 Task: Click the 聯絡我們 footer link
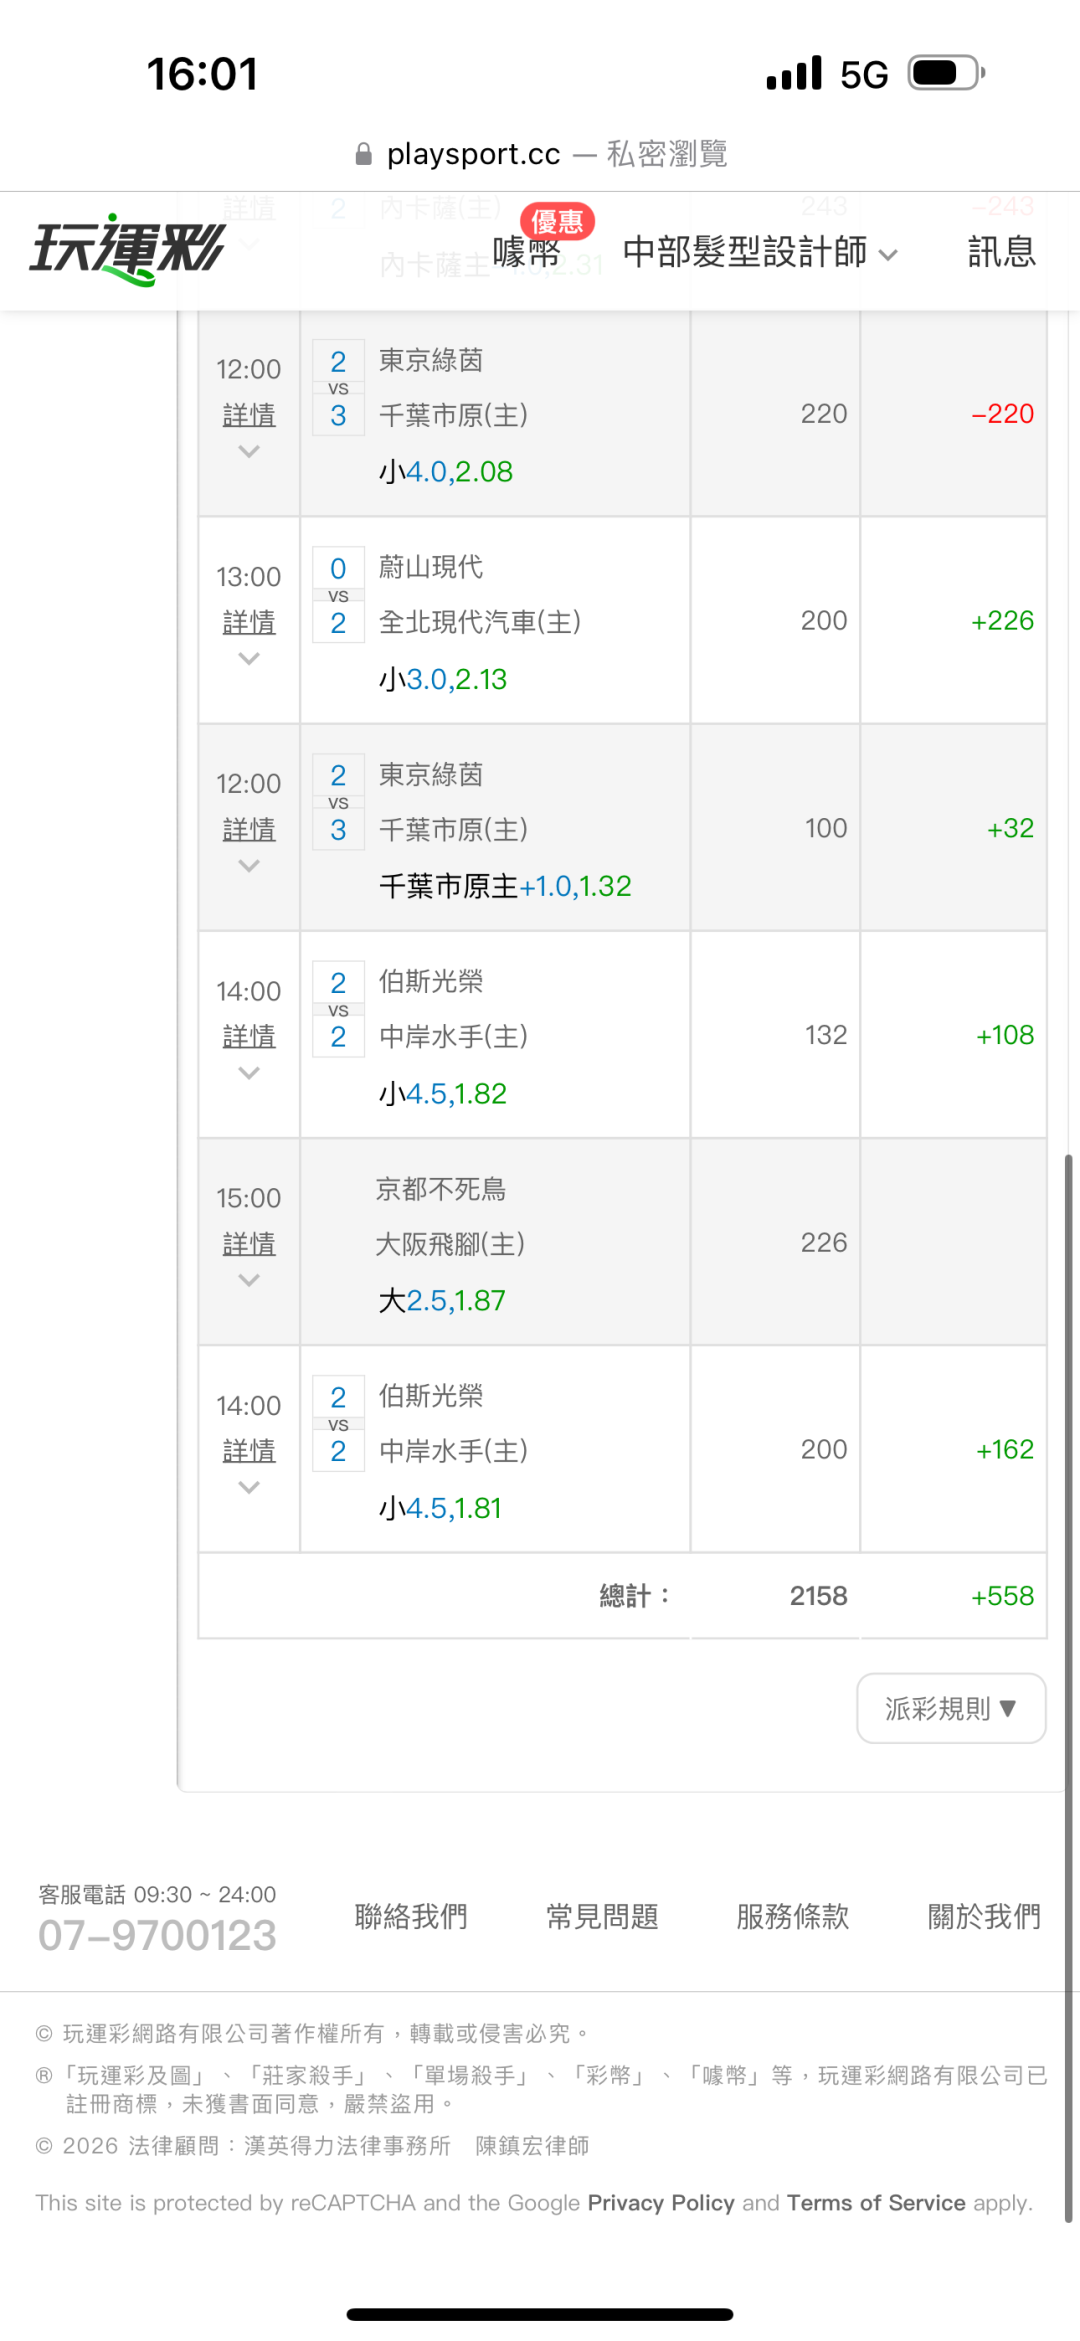point(411,1916)
